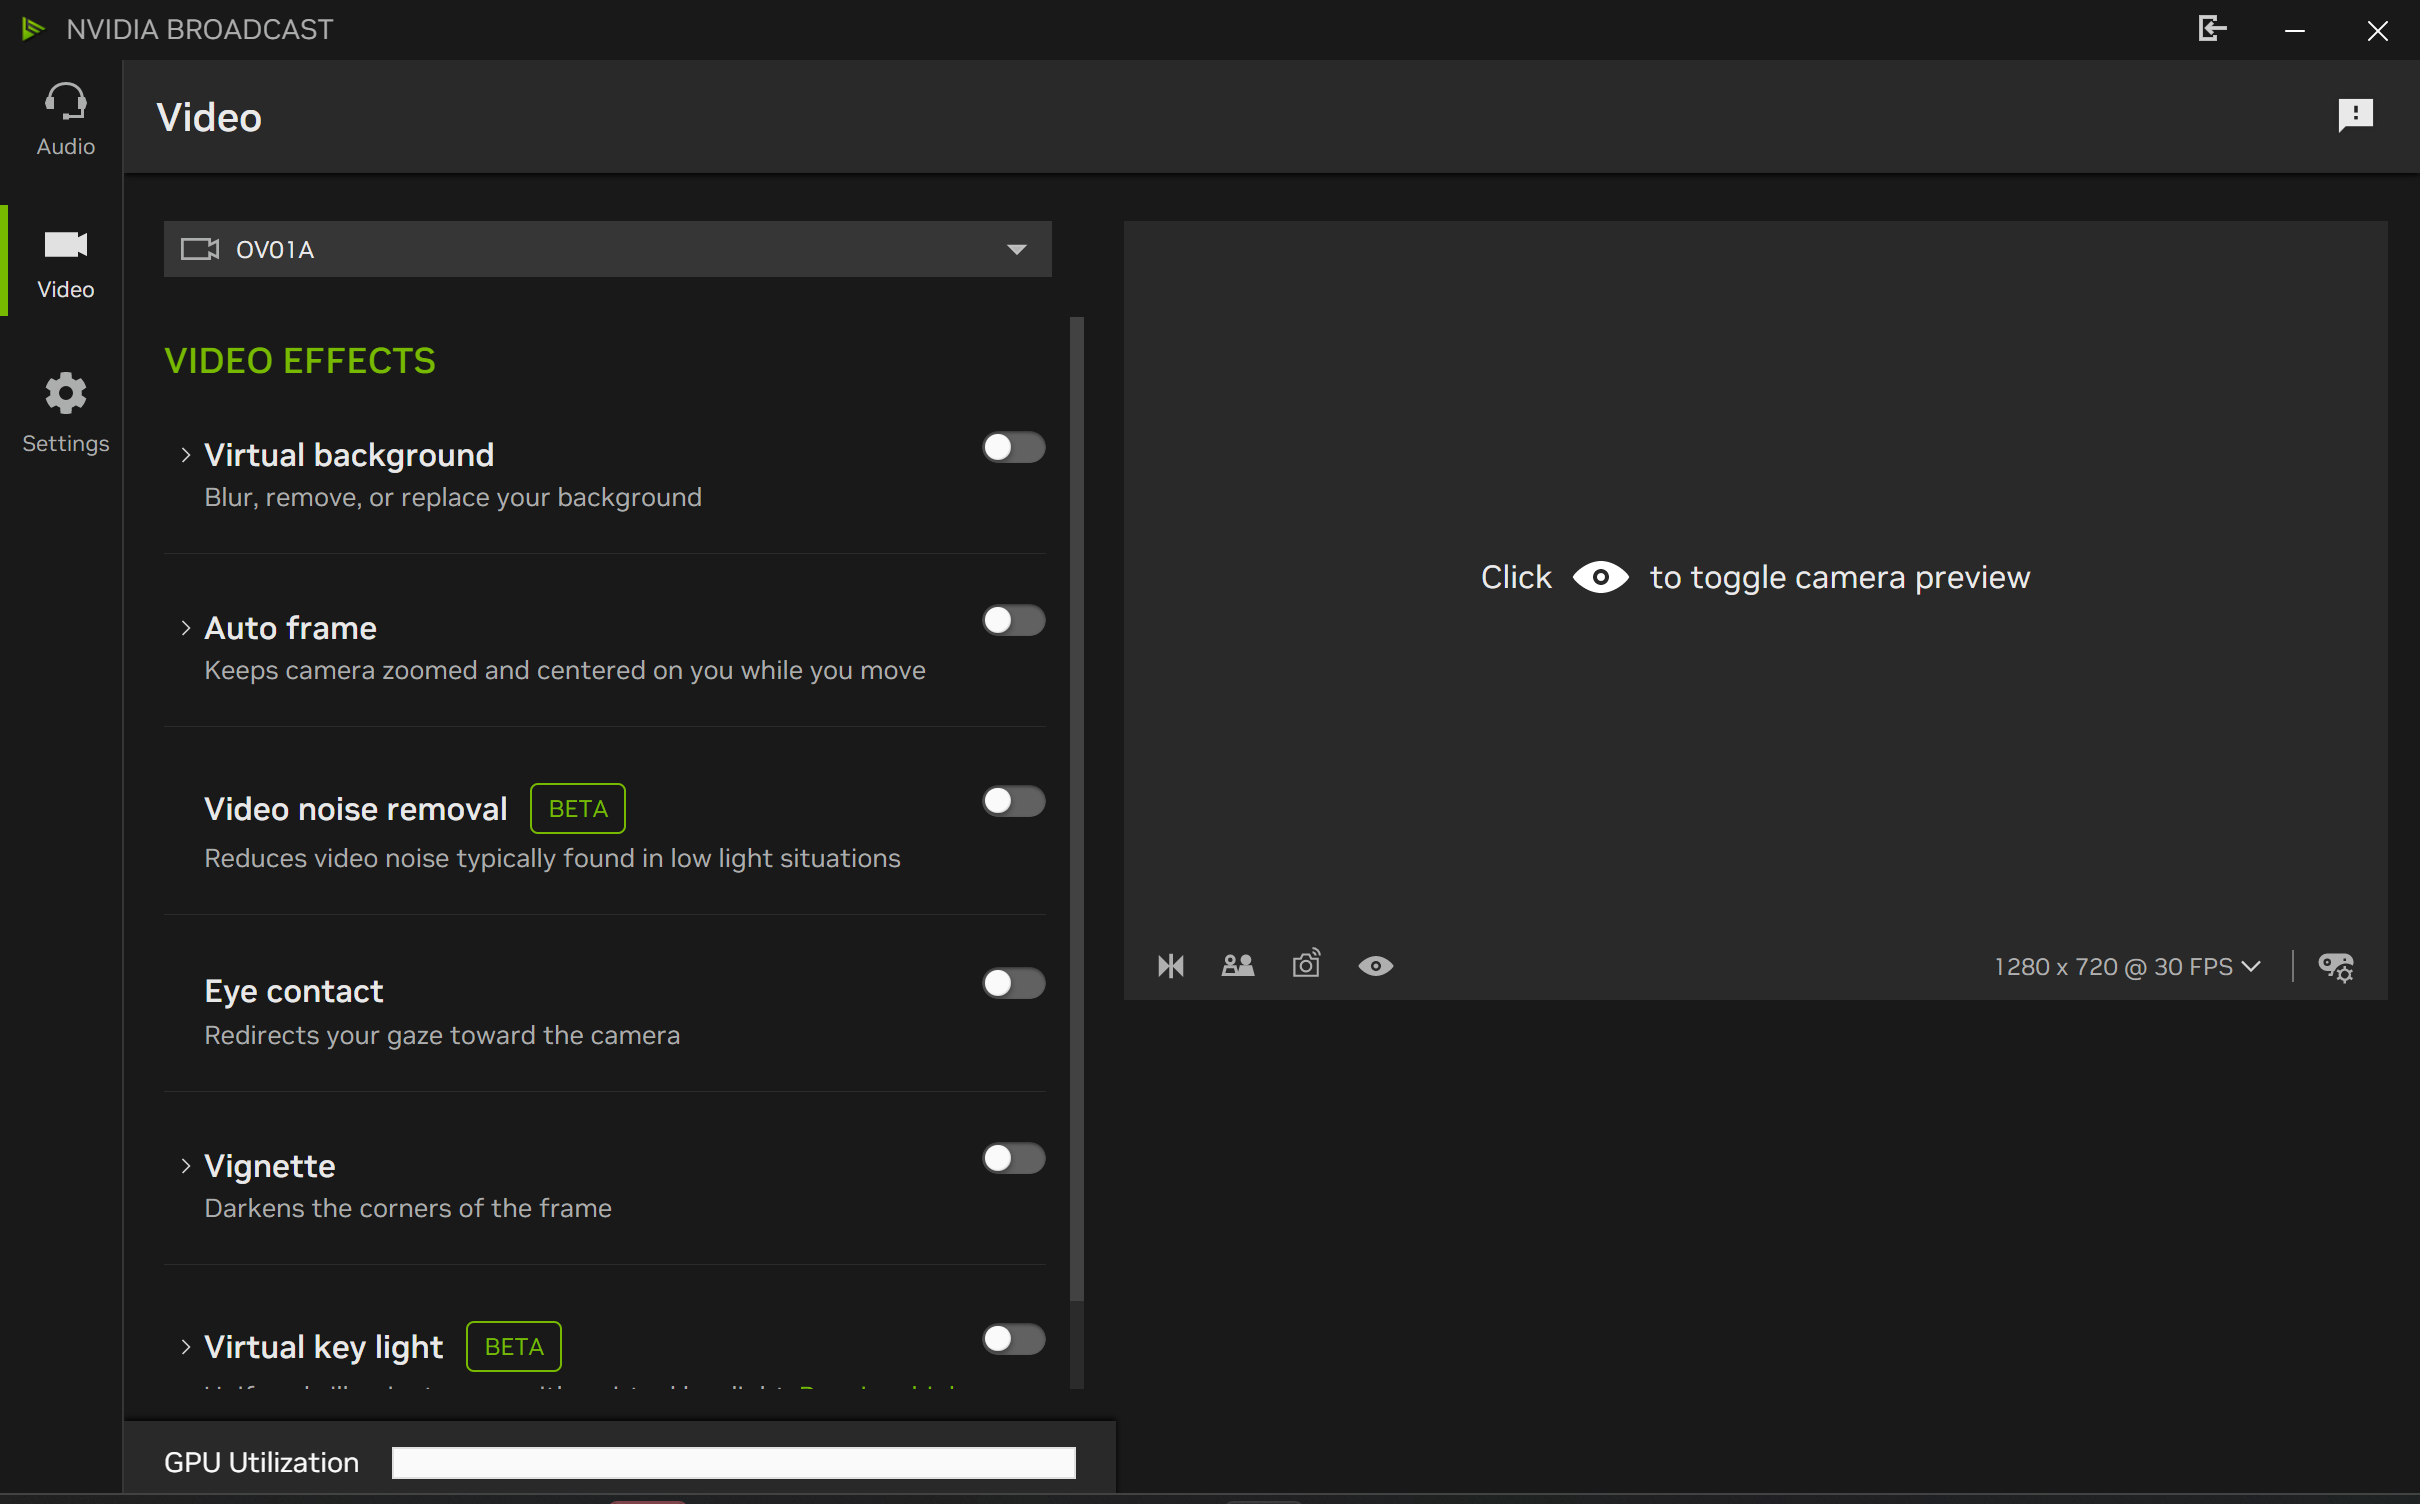The image size is (2420, 1504).
Task: Click the mirror/flip camera icon
Action: coord(1170,966)
